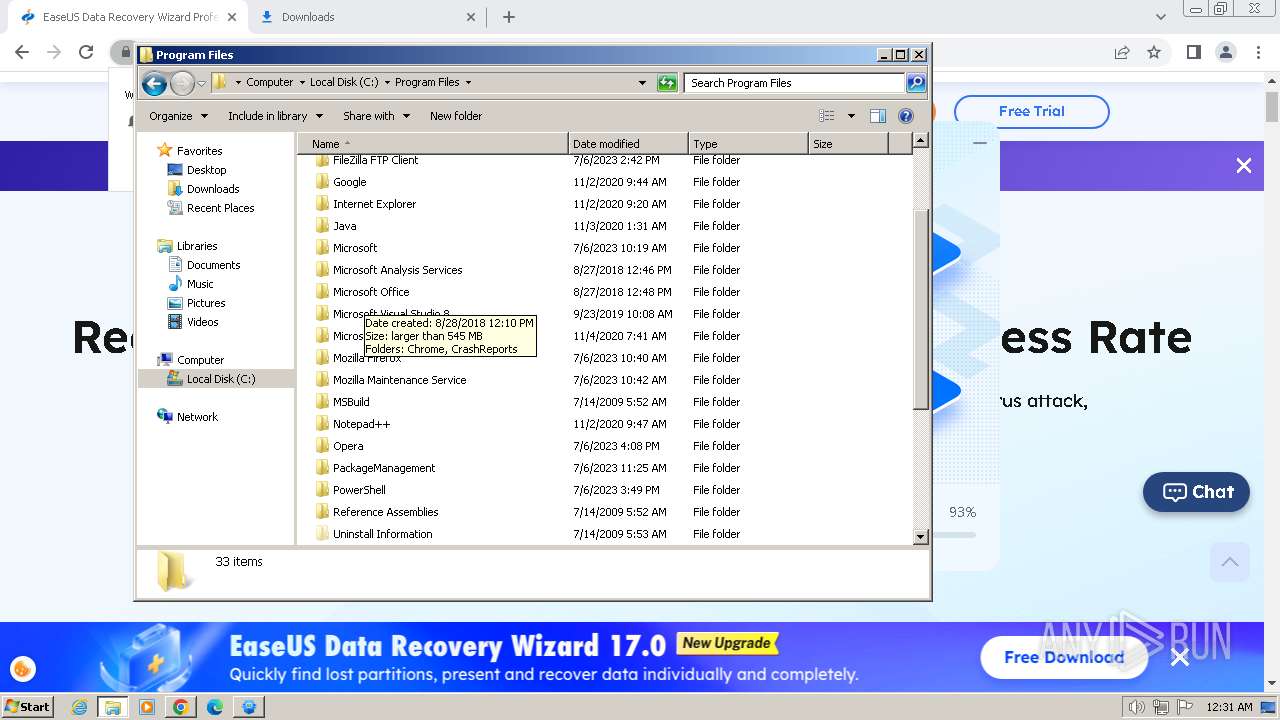Select the Reference Assemblies folder name
This screenshot has width=1280, height=720.
(385, 512)
